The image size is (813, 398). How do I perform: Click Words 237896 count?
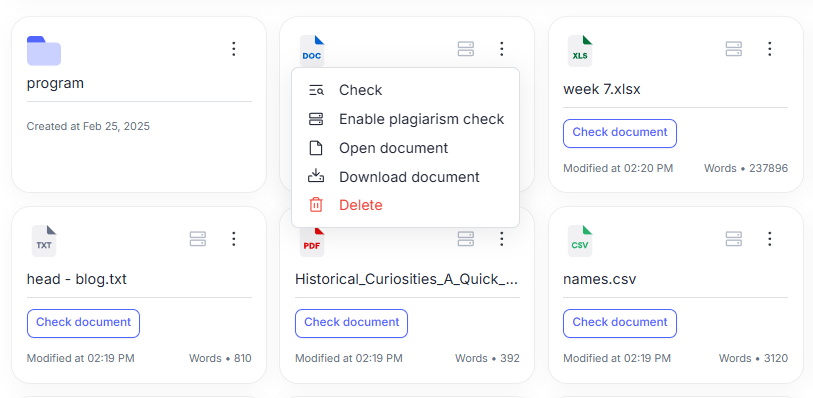(x=746, y=168)
